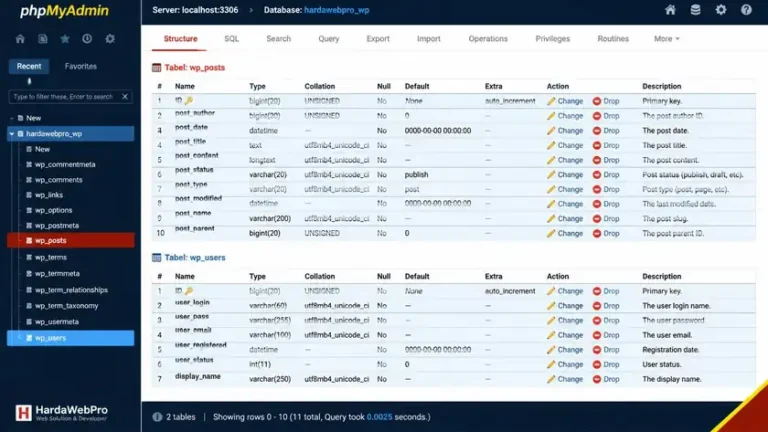The image size is (768, 432).
Task: Click Drop link for user_pass
Action: (611, 320)
